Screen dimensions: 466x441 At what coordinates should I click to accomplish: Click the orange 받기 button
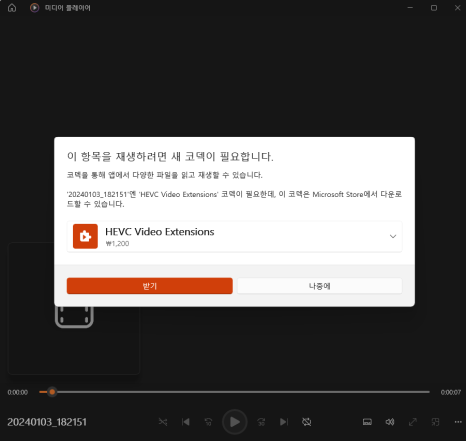click(x=150, y=286)
